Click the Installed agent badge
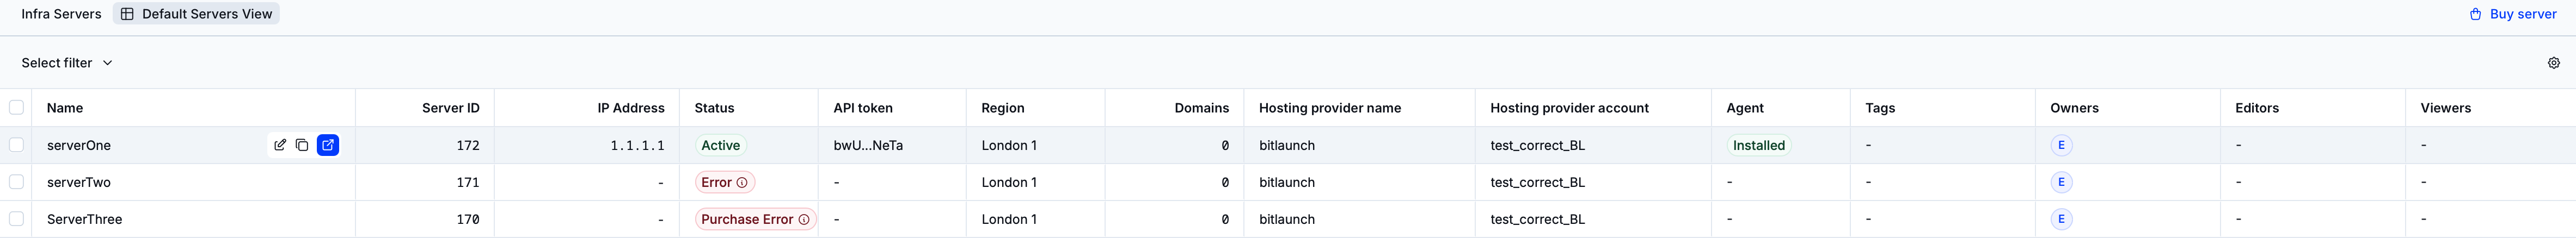The image size is (2576, 238). coord(1759,145)
